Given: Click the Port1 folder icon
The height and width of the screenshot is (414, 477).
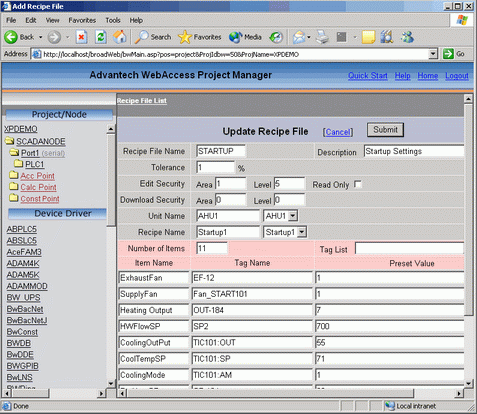Looking at the screenshot, I should tap(14, 153).
